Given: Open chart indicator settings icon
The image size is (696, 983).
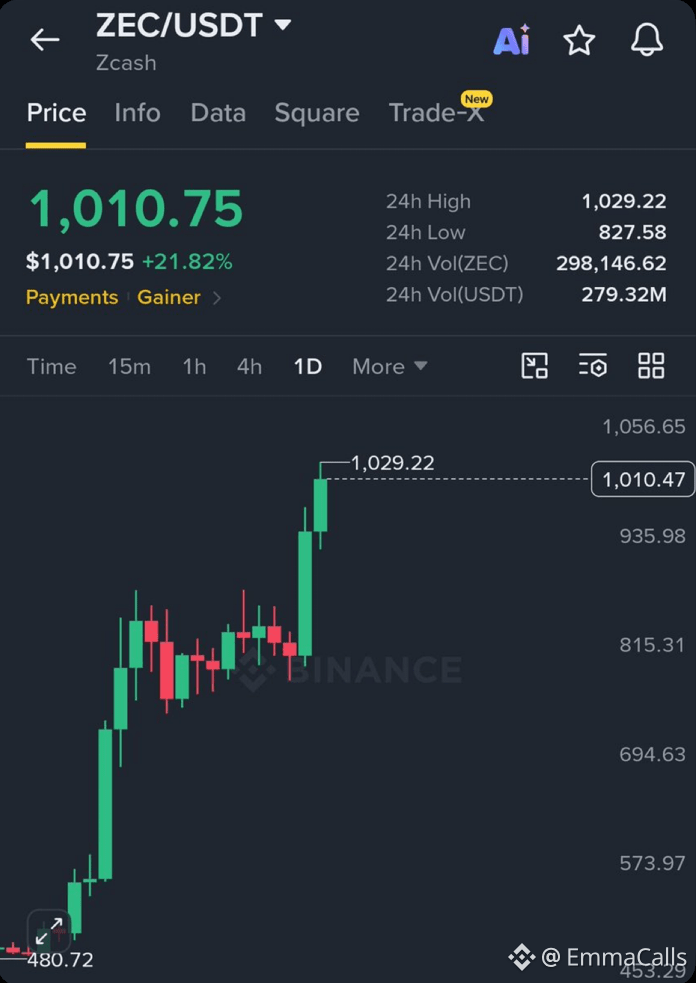Looking at the screenshot, I should pyautogui.click(x=593, y=365).
